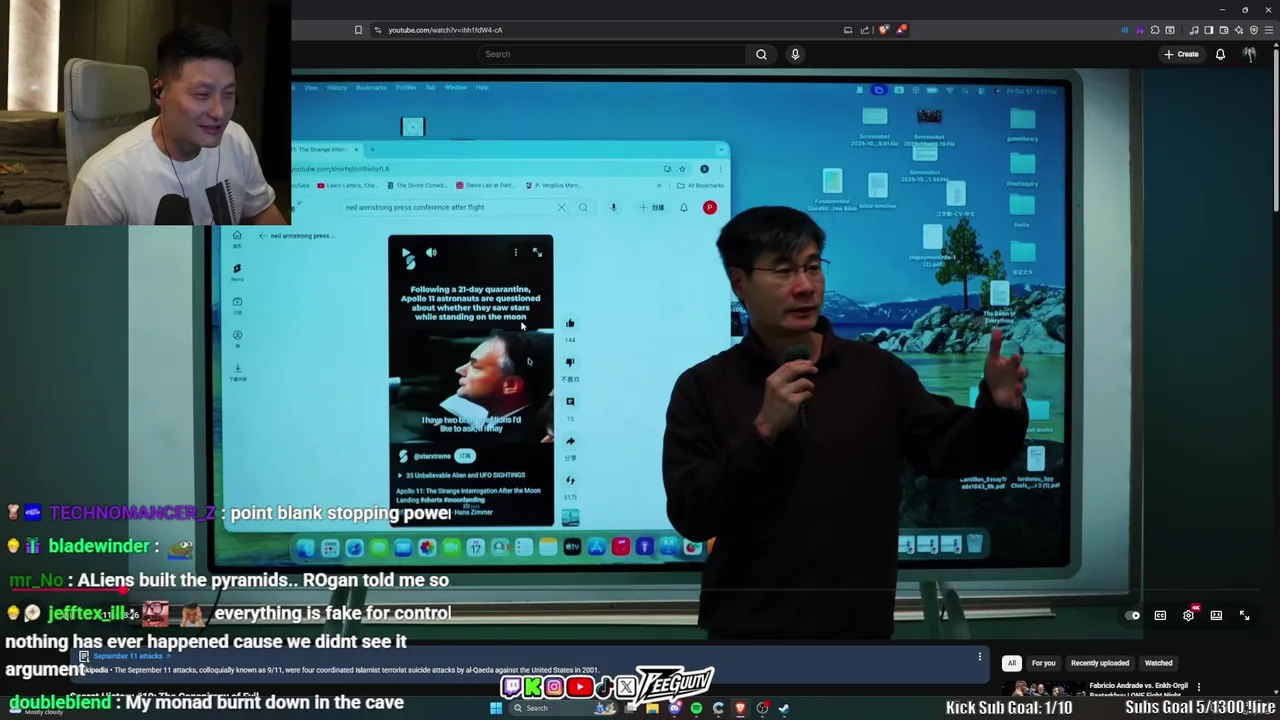Screen dimensions: 1280x720
Task: Select the For you filter chip
Action: point(1043,663)
